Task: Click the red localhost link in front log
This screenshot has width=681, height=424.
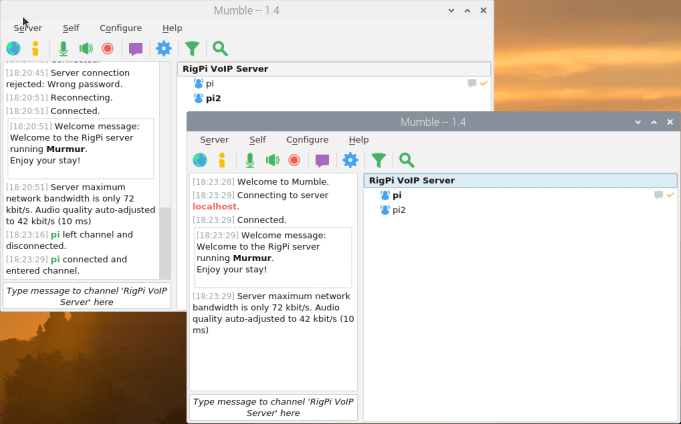Action: (x=215, y=206)
